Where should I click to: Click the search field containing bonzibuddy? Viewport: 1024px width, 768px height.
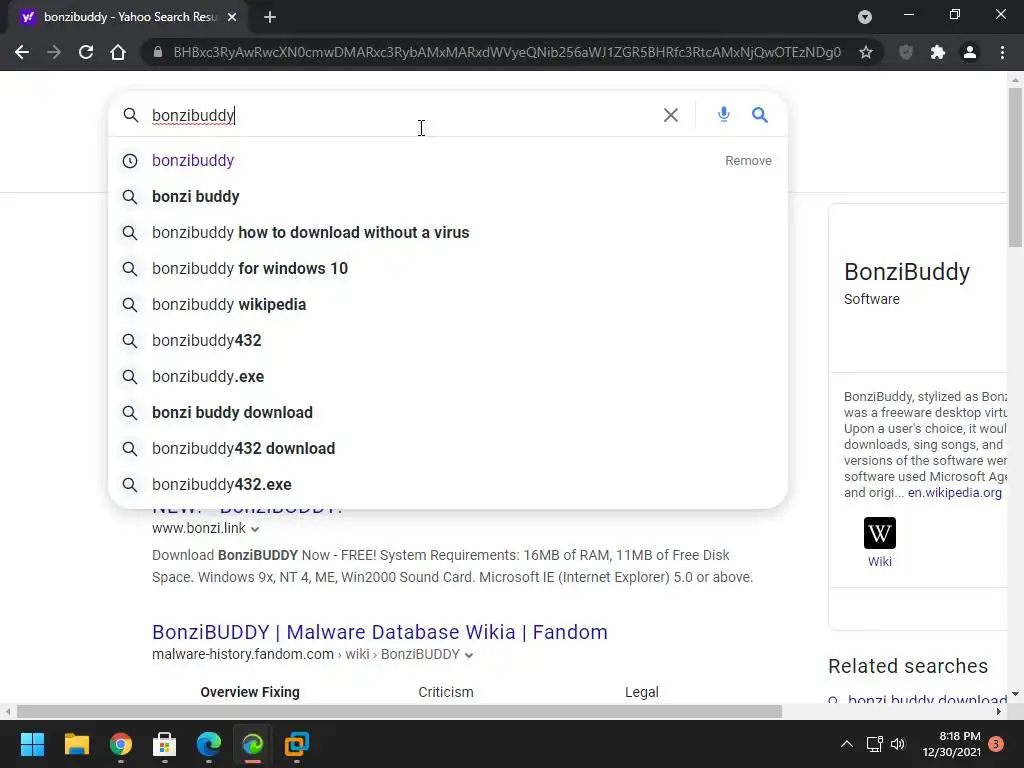402,116
